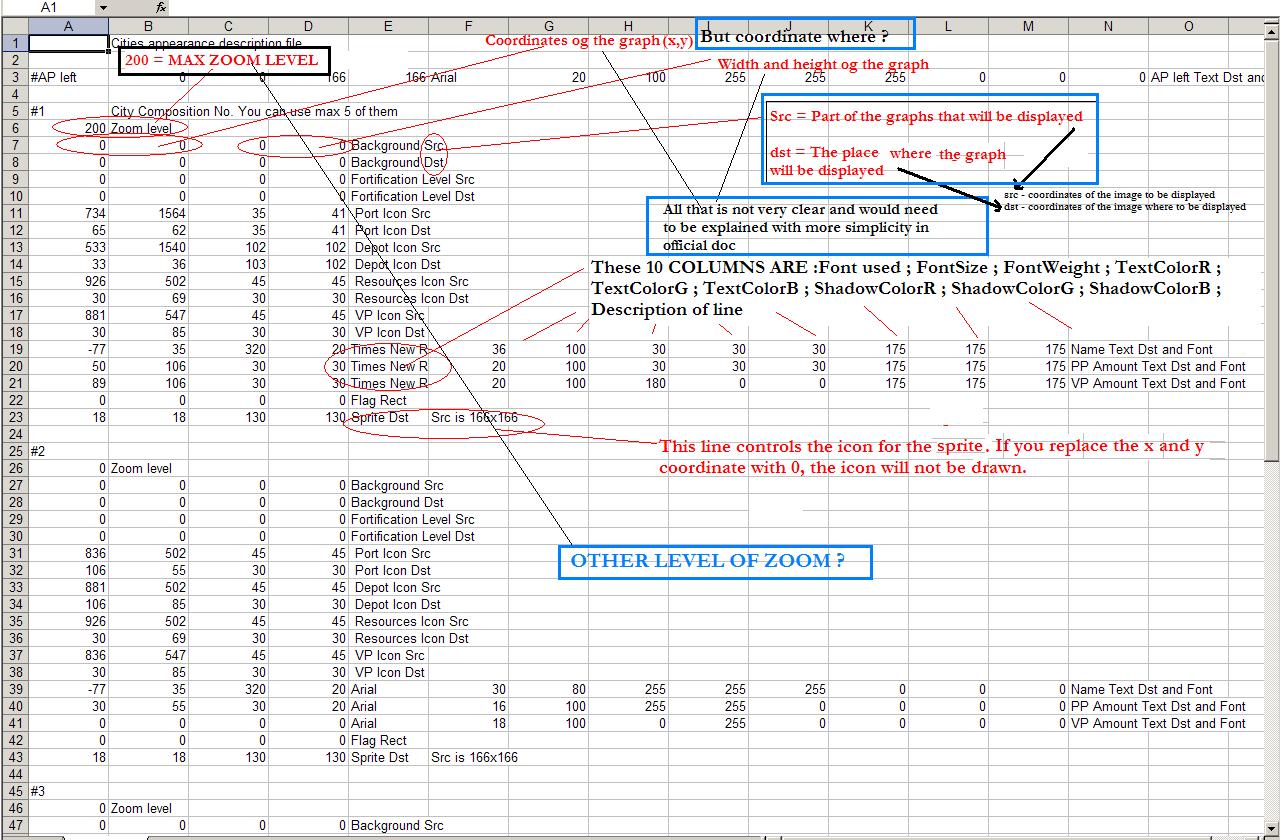Image resolution: width=1280 pixels, height=840 pixels.
Task: Select row 1 header
Action: pyautogui.click(x=14, y=43)
